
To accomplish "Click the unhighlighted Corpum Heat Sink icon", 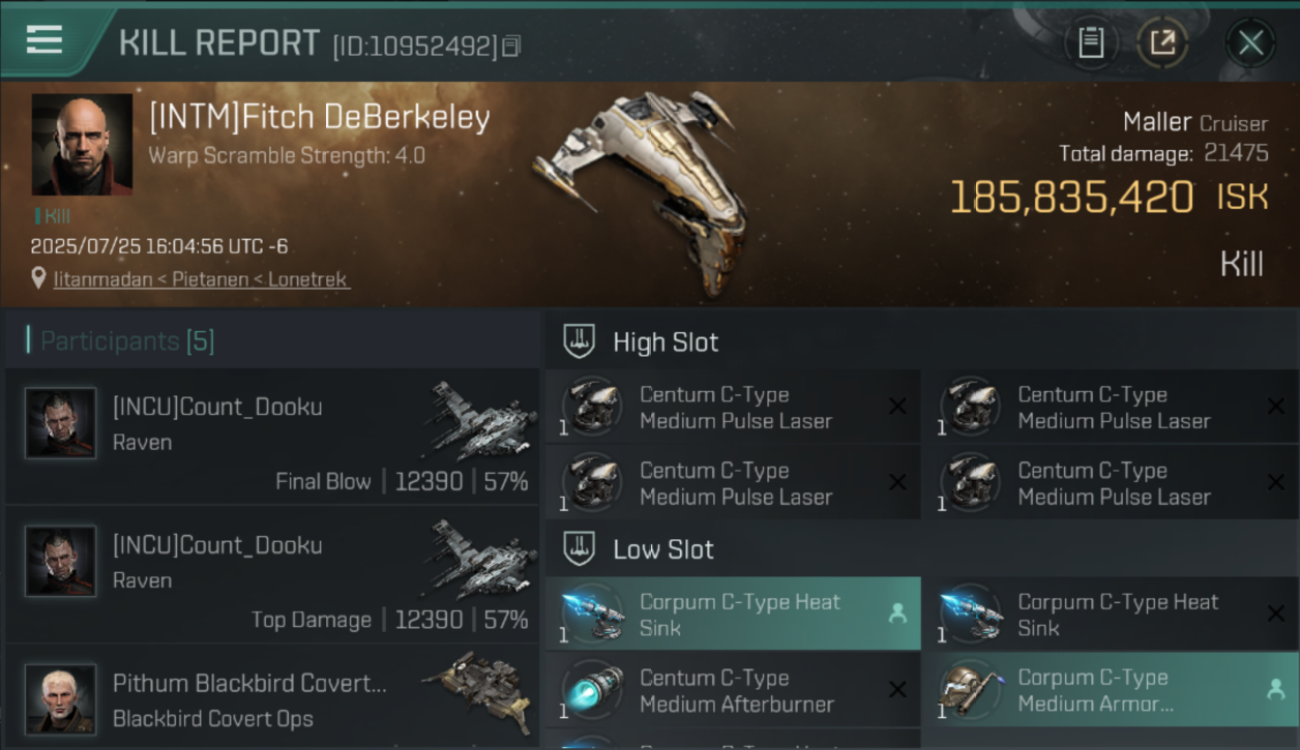I will (970, 614).
